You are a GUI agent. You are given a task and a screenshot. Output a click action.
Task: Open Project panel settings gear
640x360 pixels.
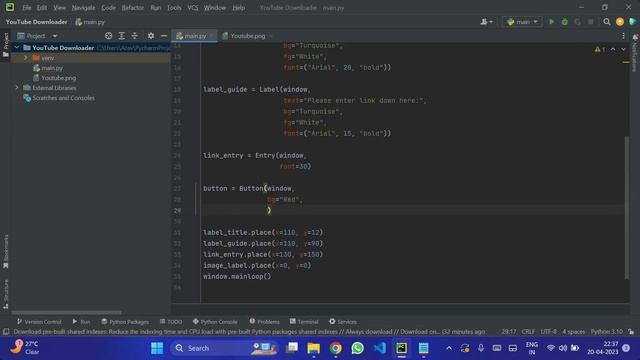pyautogui.click(x=151, y=36)
